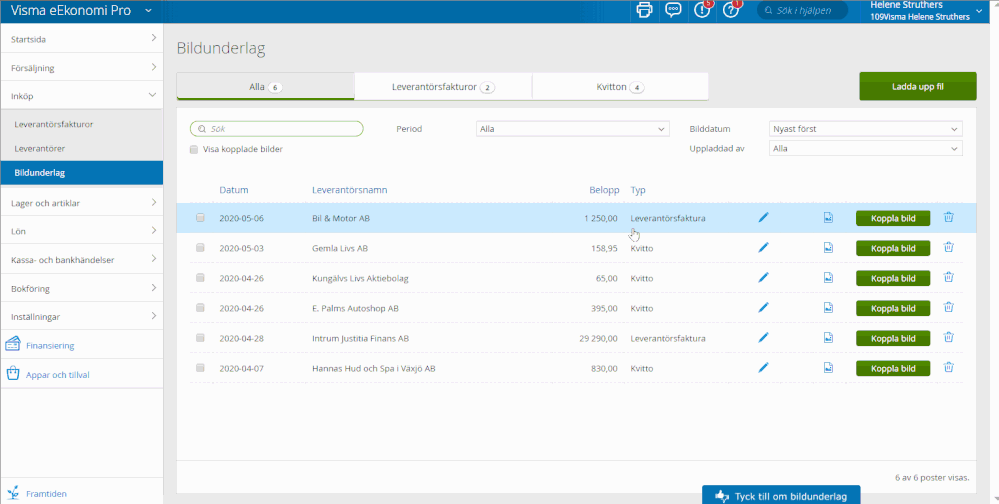Open the chat messages icon
This screenshot has width=999, height=504.
coord(673,10)
